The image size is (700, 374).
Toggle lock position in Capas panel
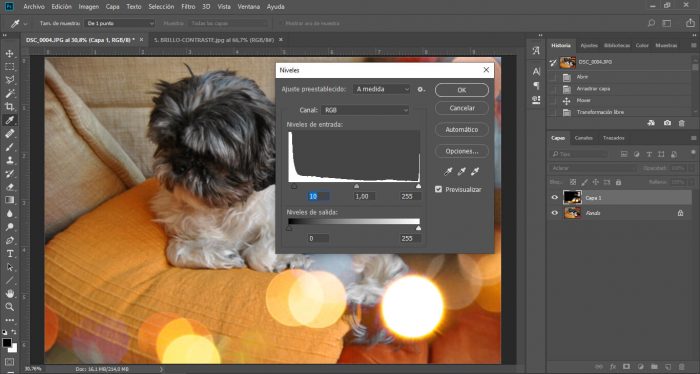[596, 182]
